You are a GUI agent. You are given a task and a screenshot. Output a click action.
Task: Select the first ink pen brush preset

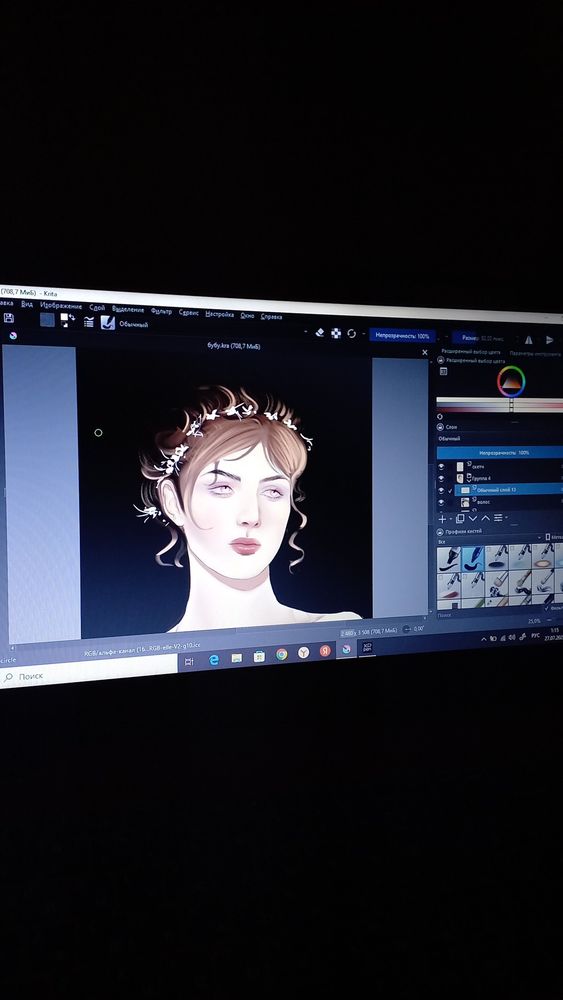click(449, 558)
